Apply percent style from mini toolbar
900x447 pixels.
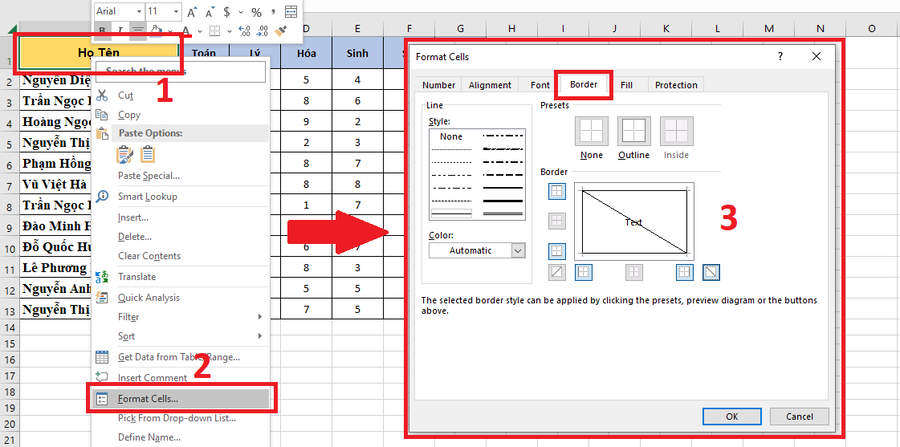click(x=256, y=11)
